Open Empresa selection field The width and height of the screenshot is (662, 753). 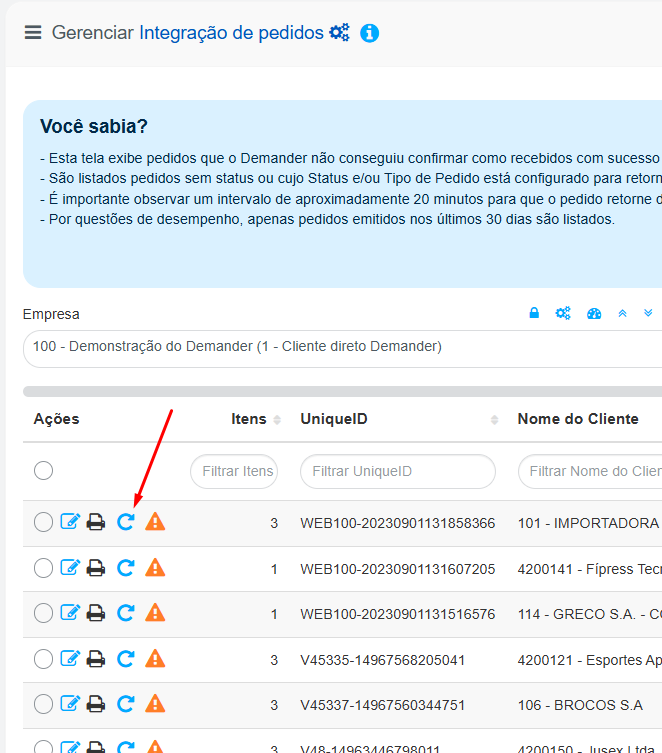pos(342,349)
